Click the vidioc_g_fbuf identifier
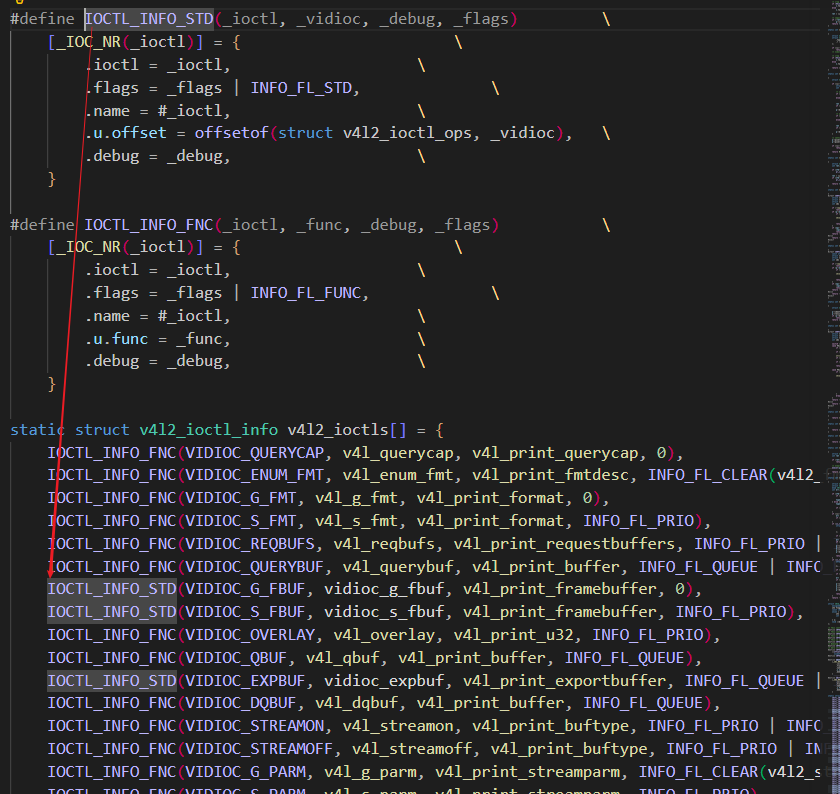The height and width of the screenshot is (794, 840). pos(384,589)
